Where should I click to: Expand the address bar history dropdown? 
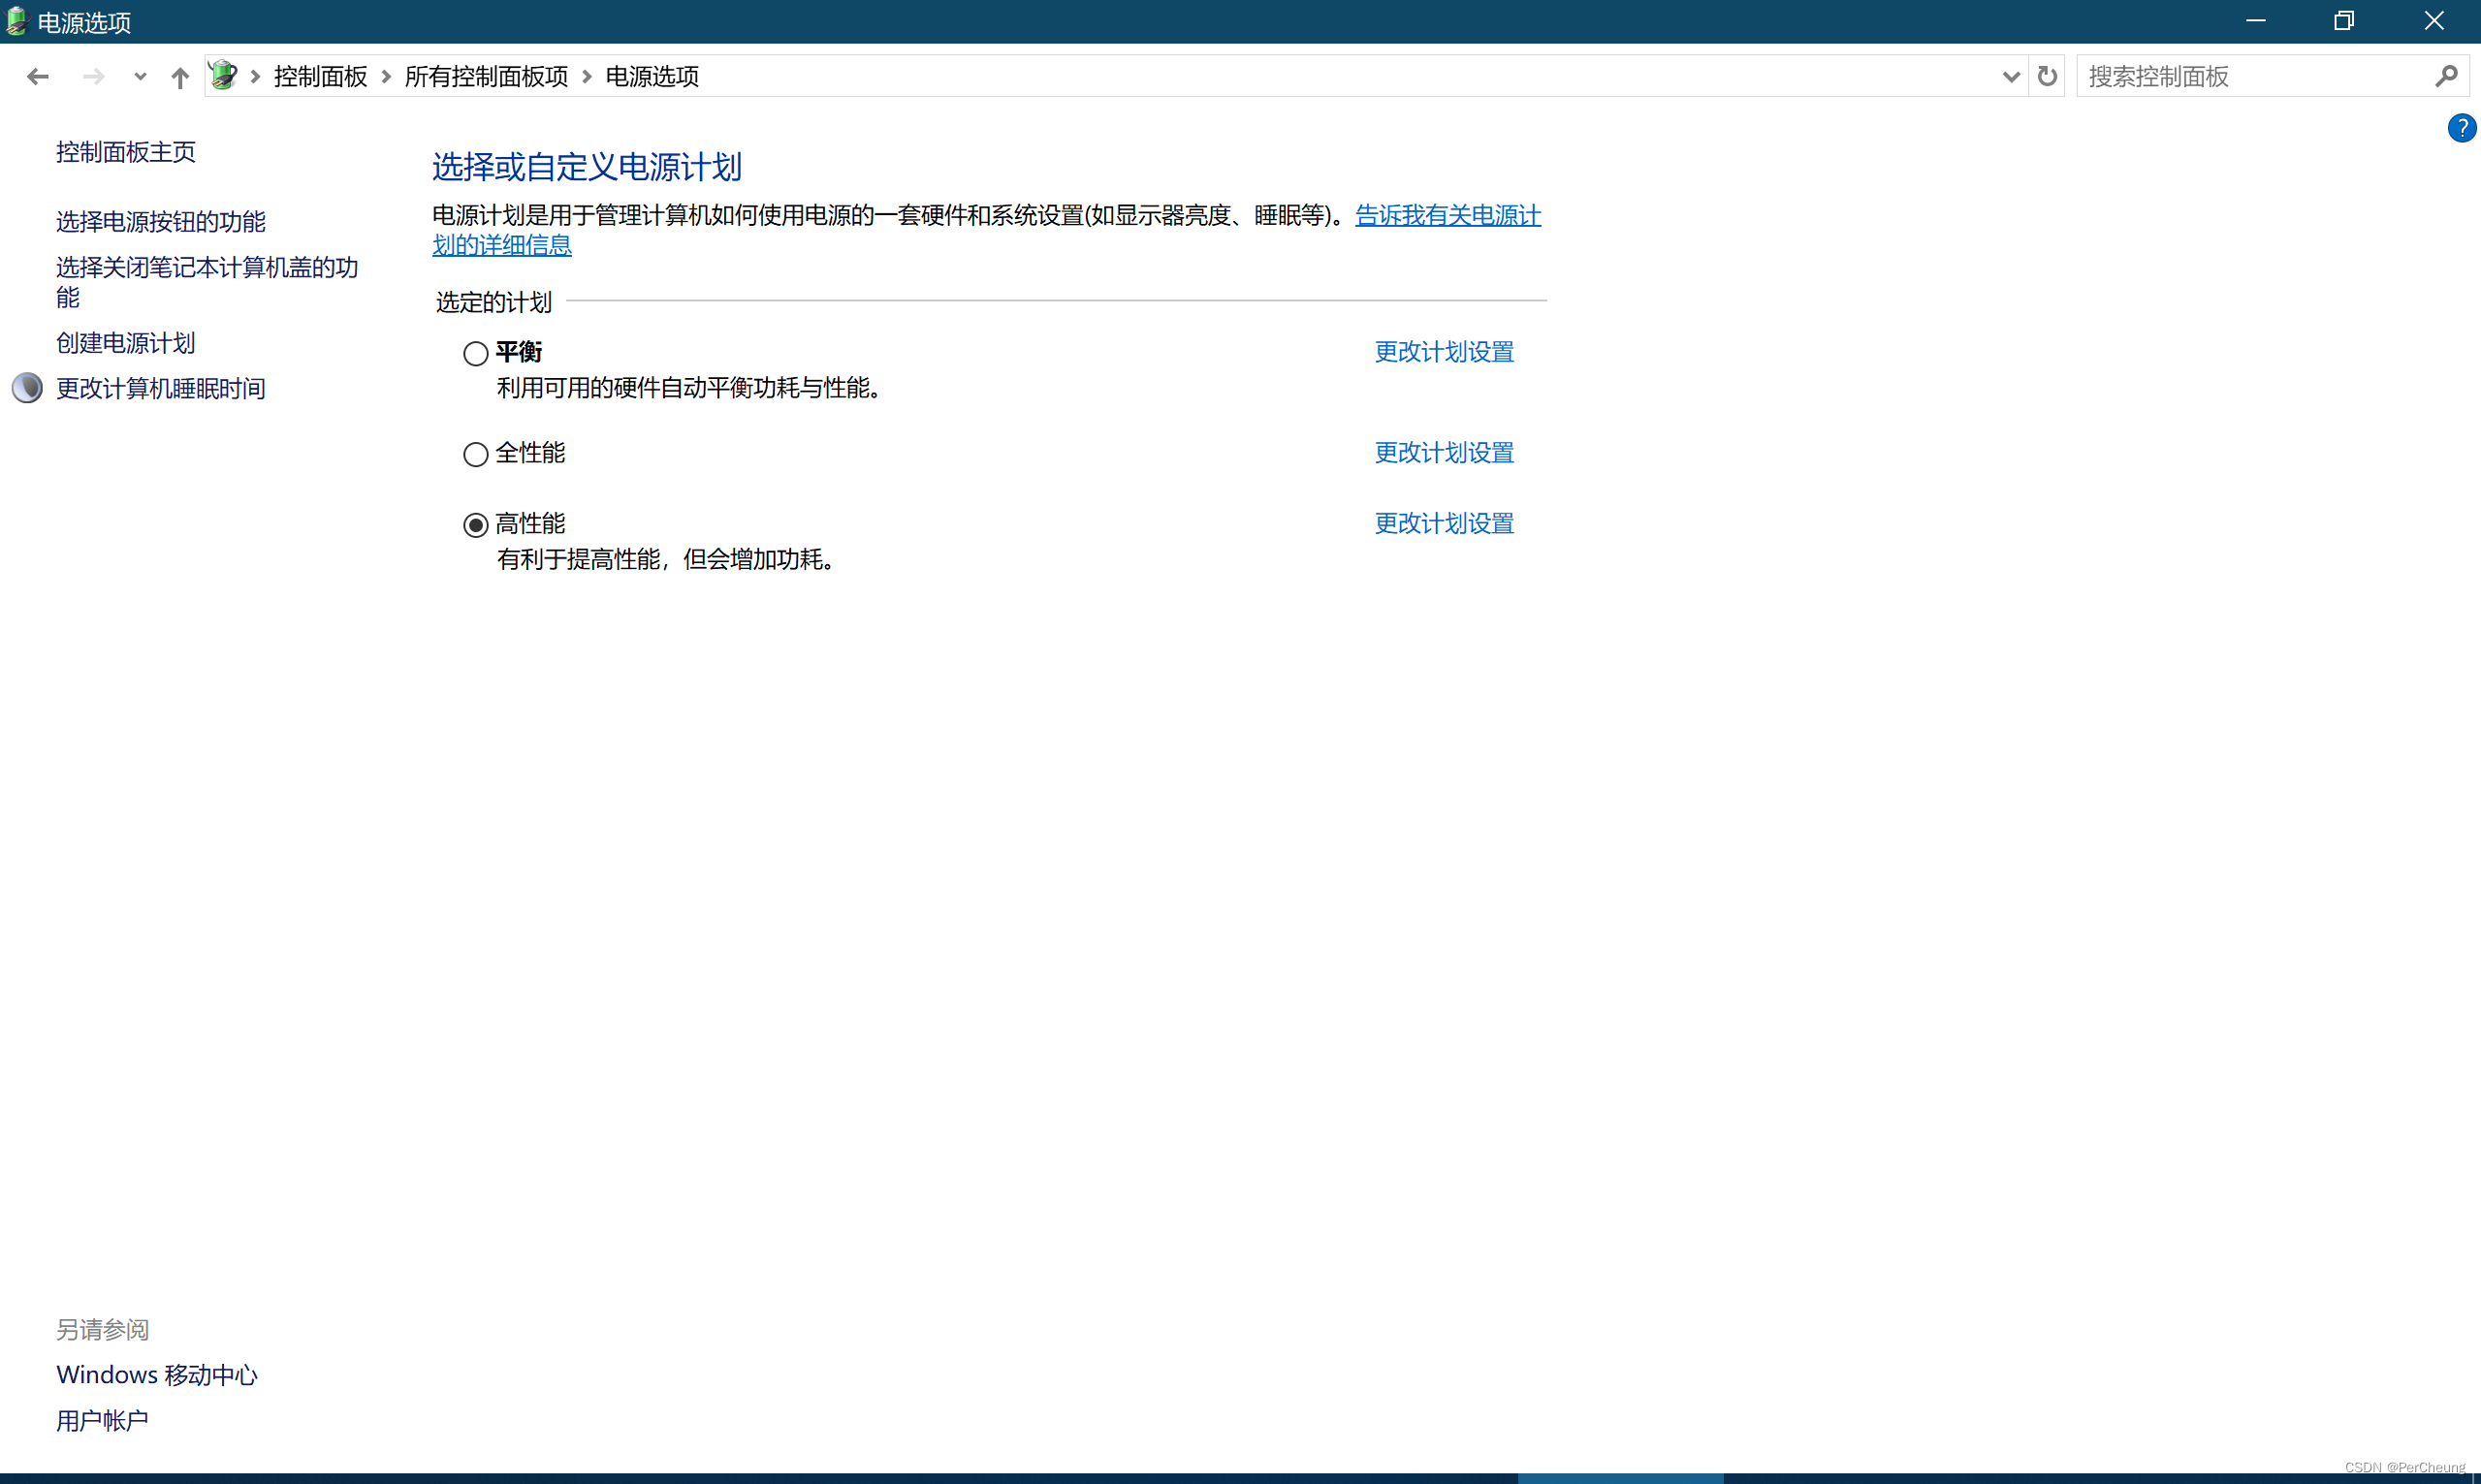pos(2011,77)
